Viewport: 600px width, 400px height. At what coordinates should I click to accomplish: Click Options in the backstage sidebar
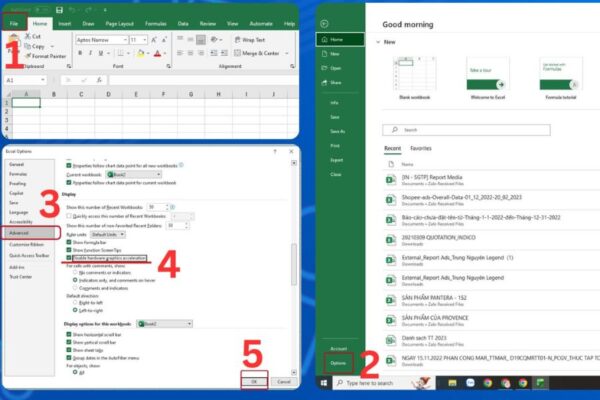(x=339, y=365)
